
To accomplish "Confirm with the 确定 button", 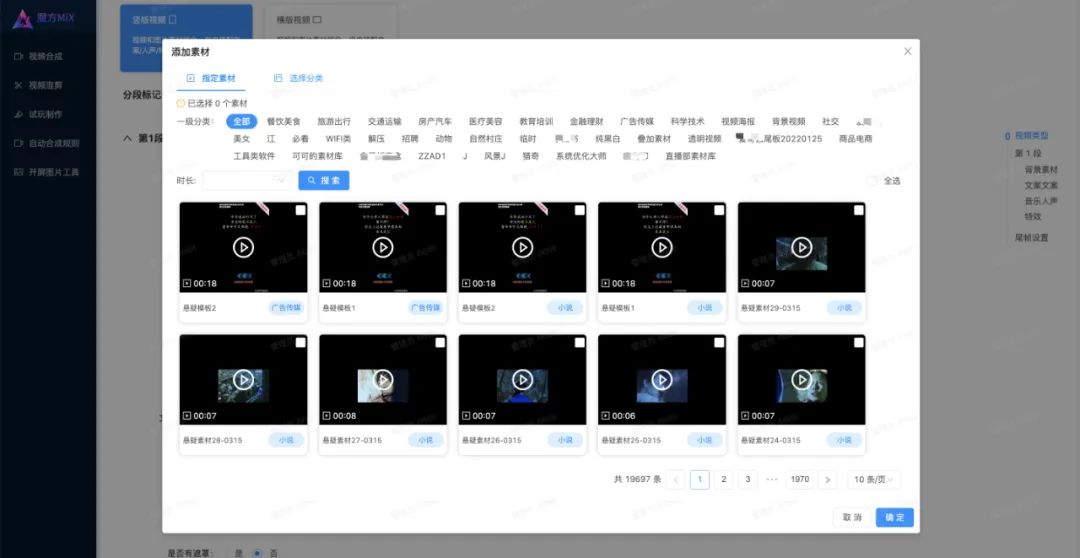I will click(894, 517).
